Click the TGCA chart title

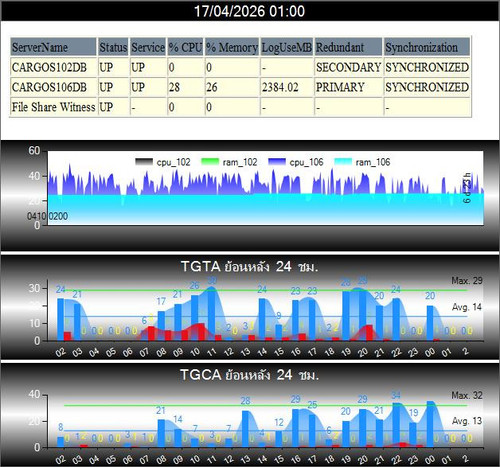coord(249,375)
